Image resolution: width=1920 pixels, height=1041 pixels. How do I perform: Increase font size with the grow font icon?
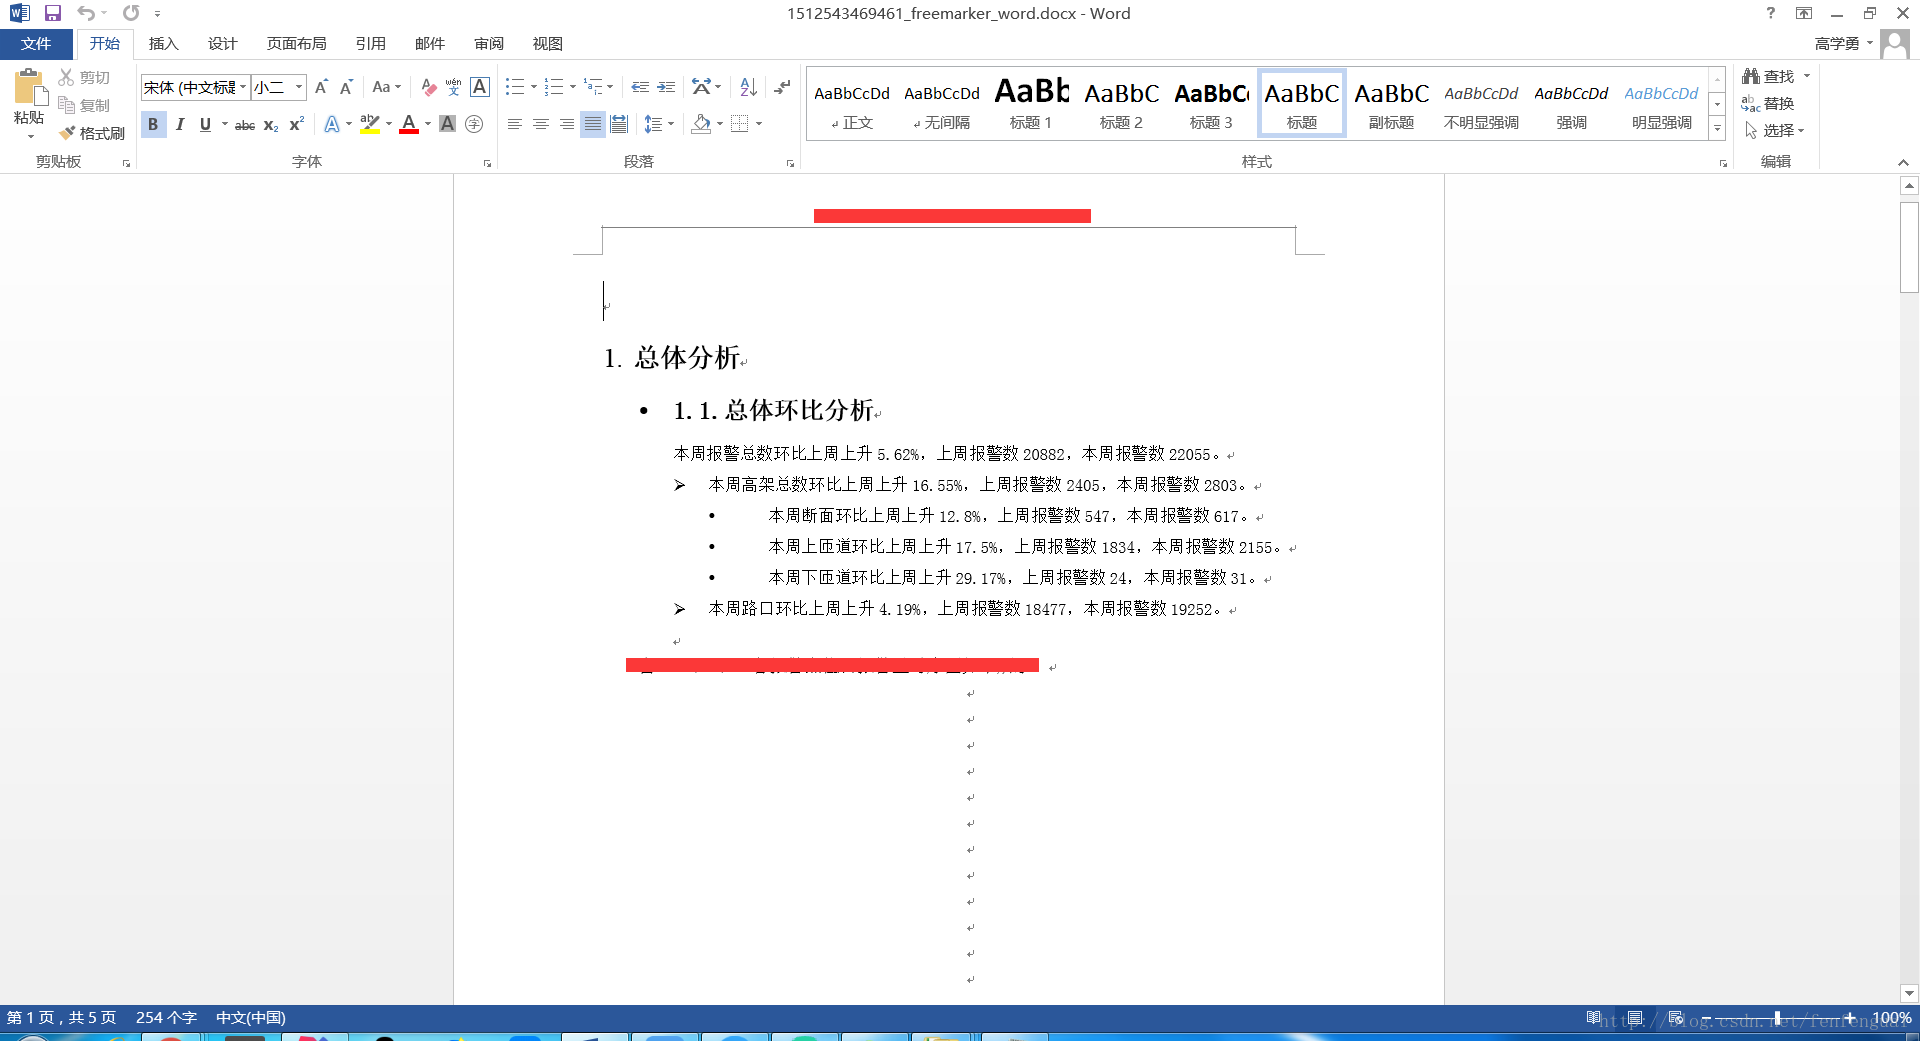[x=321, y=87]
